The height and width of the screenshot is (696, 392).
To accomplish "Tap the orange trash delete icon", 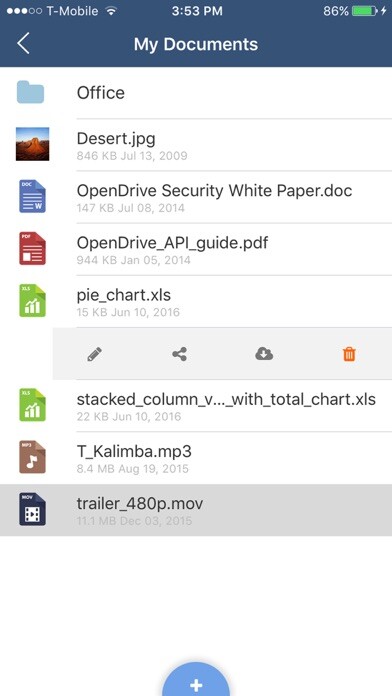I will (x=349, y=354).
